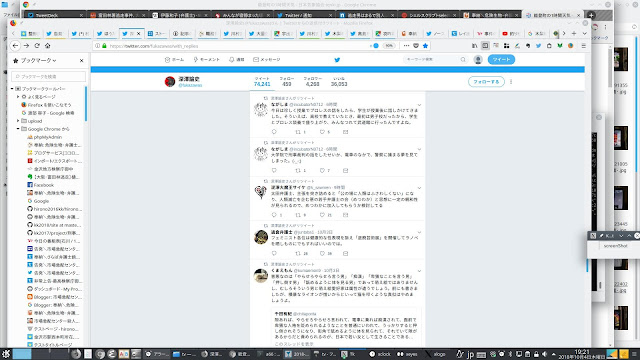Expand the よく見るページ folder
Image resolution: width=640 pixels, height=360 pixels.
coord(18,97)
